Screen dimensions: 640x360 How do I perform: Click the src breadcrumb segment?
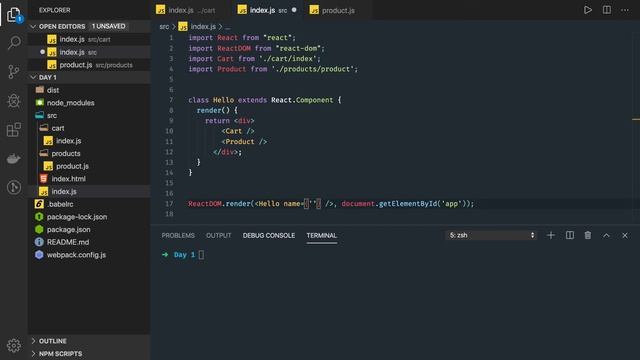[164, 27]
